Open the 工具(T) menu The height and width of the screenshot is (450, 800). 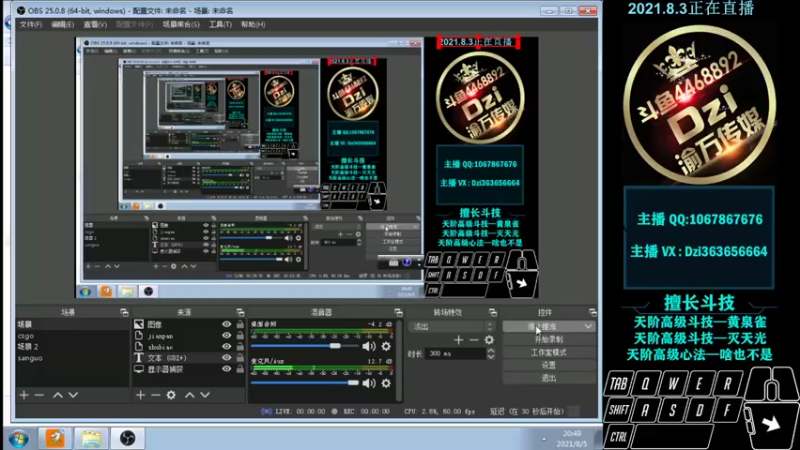click(220, 24)
